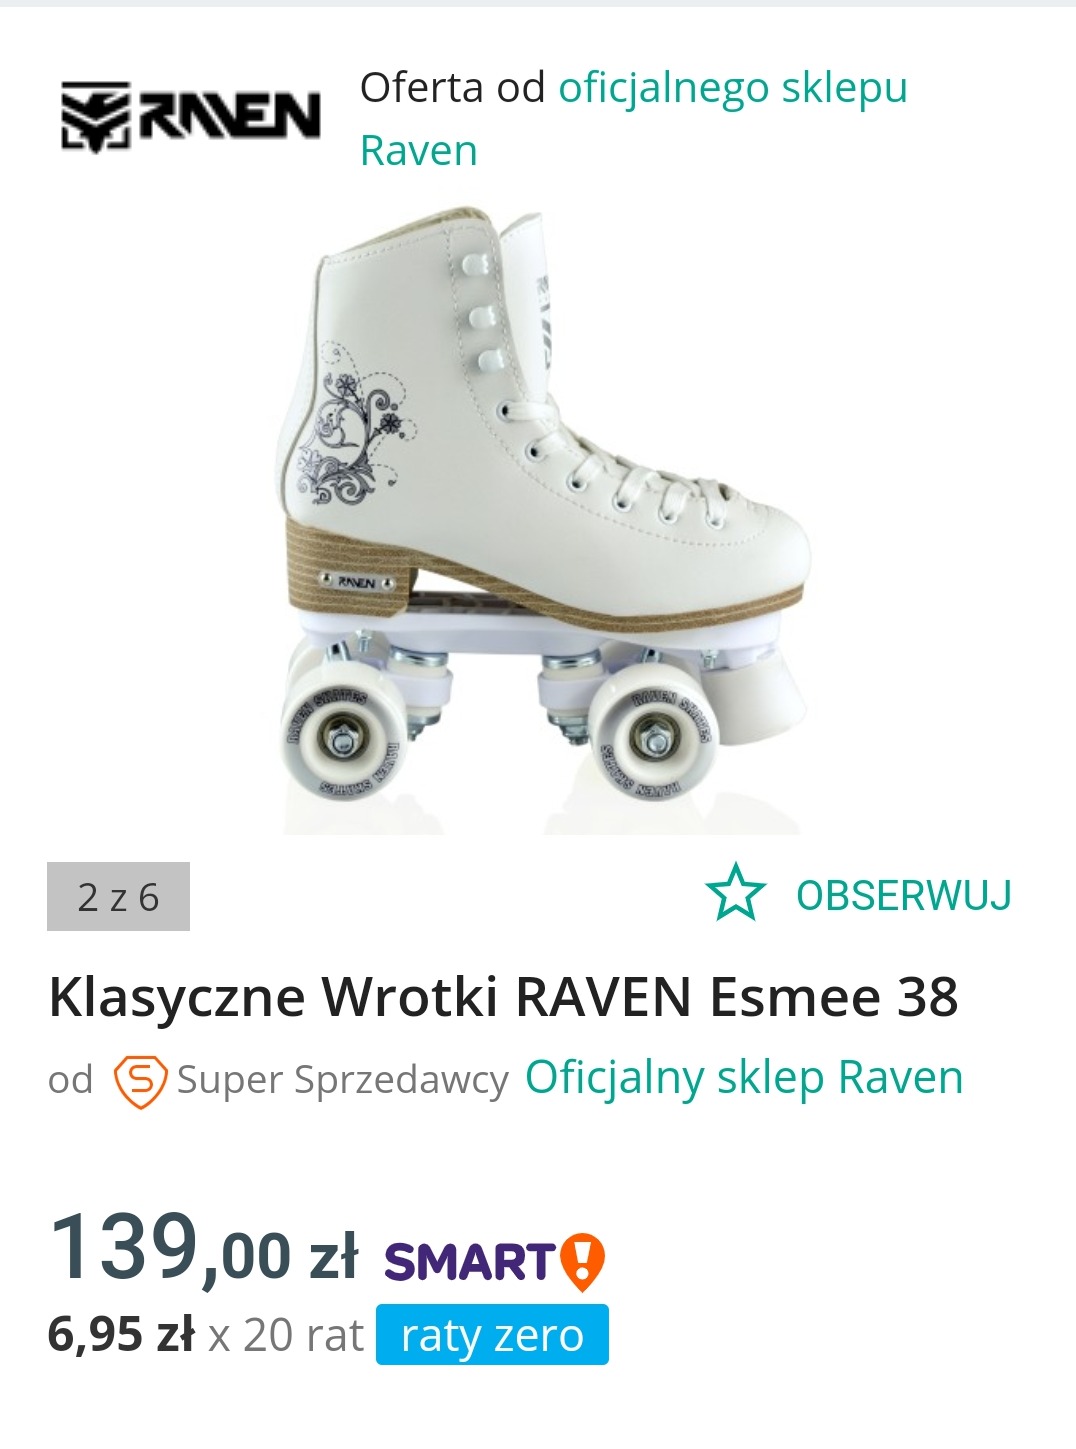Tap the Raven bird emblem logo
The width and height of the screenshot is (1076, 1449).
(97, 116)
